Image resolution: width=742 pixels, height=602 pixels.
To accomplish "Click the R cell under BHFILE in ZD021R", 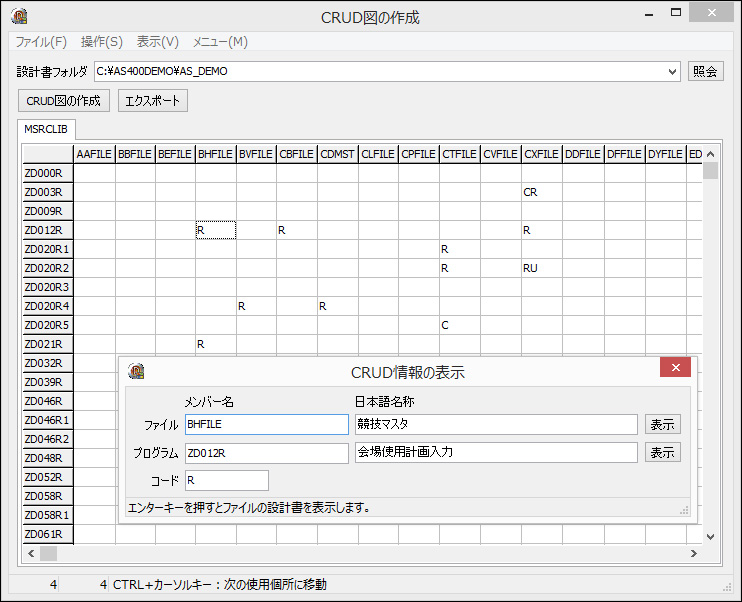I will [x=216, y=344].
